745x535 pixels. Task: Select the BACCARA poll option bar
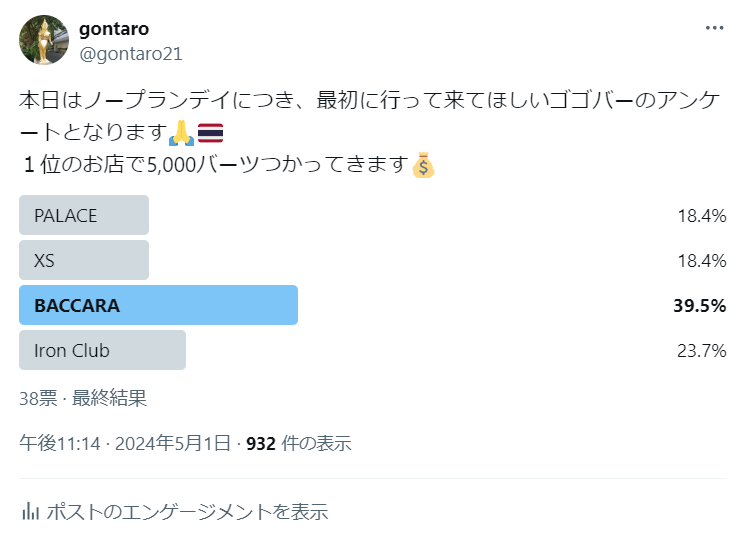(x=158, y=305)
